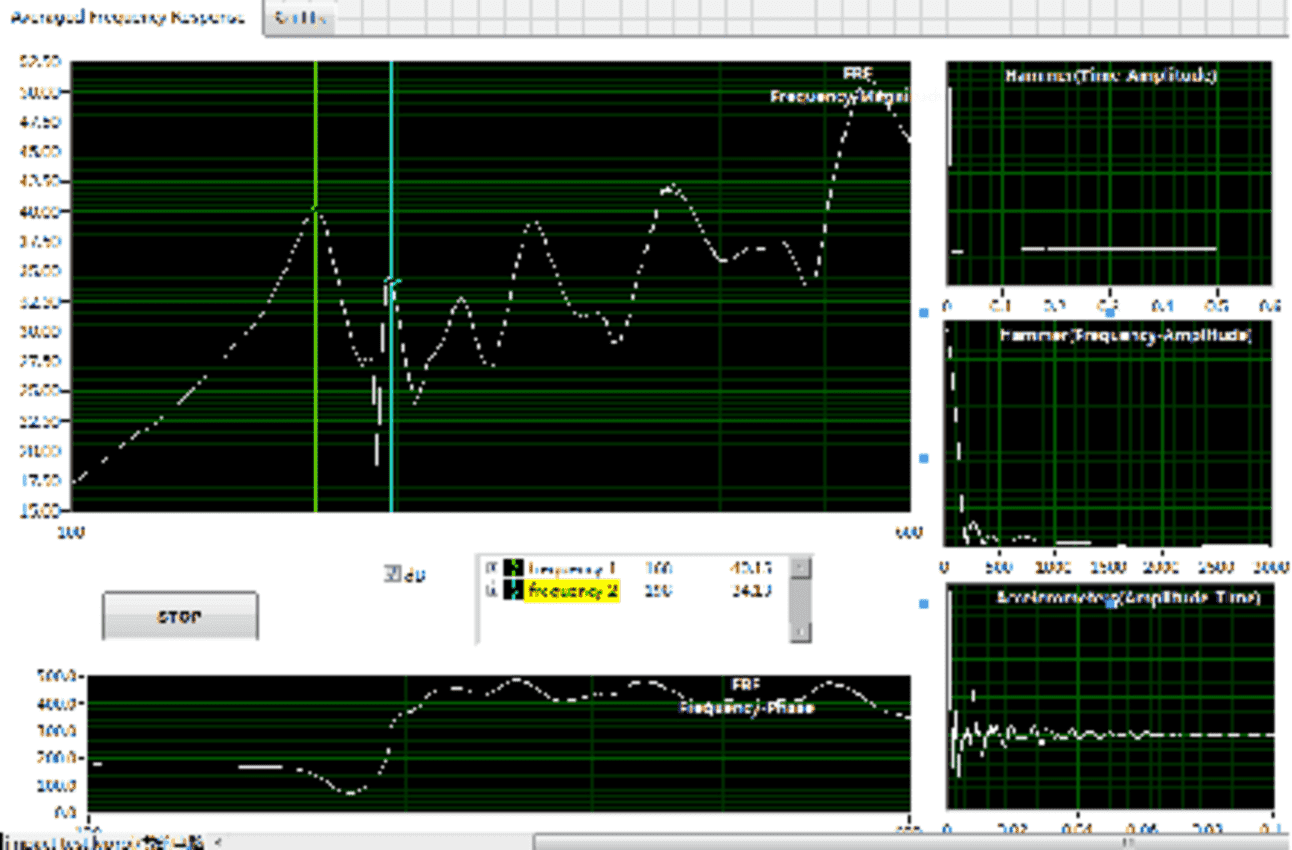The width and height of the screenshot is (1292, 850).
Task: Select the highlighted Frequency 2 cursor row
Action: [x=573, y=591]
